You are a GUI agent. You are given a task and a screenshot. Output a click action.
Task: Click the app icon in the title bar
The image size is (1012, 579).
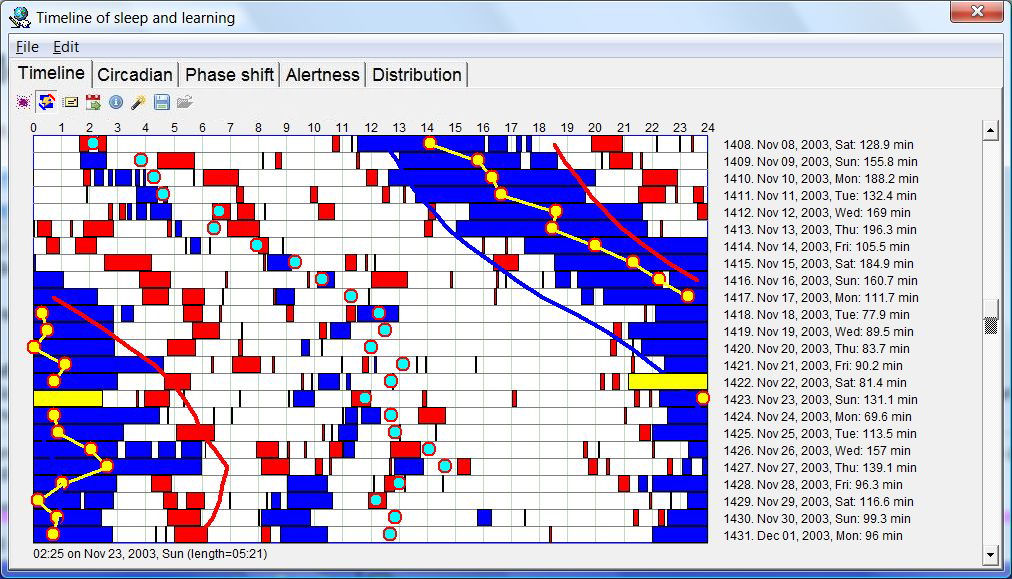pyautogui.click(x=19, y=17)
